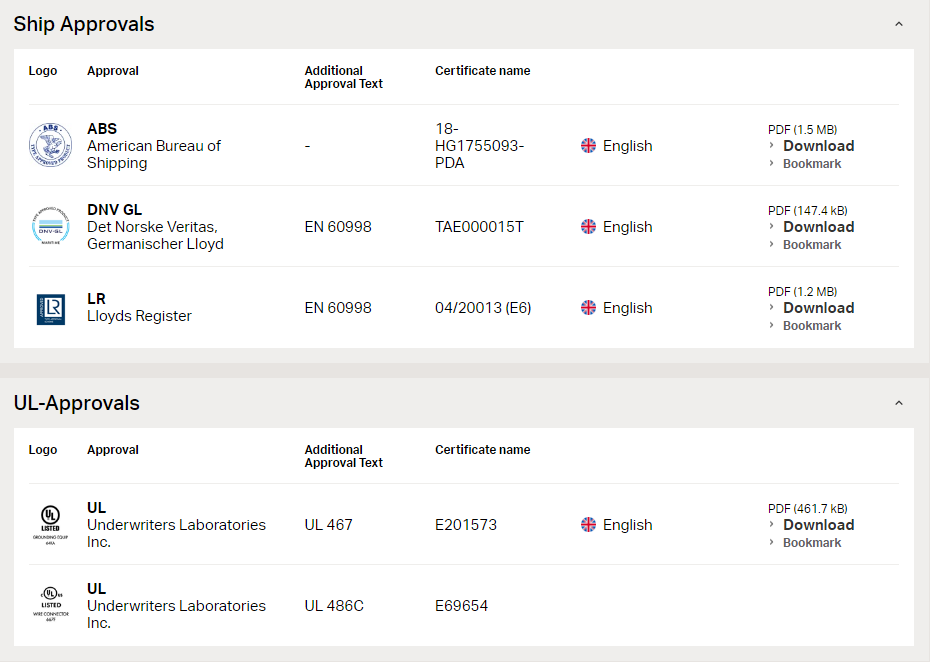Screen dimensions: 930x662
Task: Click the UL Listed grounding equipment logo
Action: [50, 524]
